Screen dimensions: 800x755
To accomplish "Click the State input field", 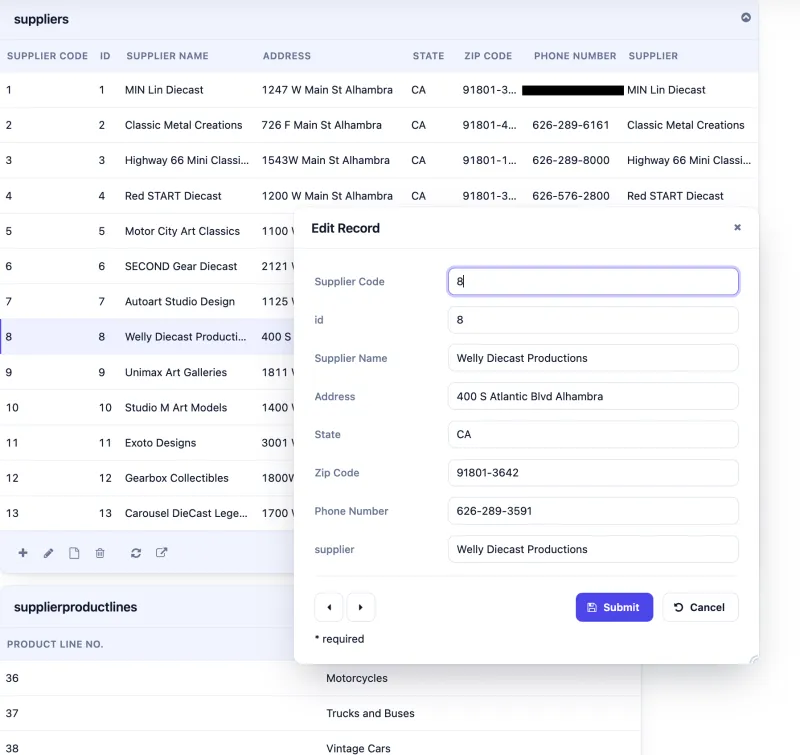I will 593,434.
